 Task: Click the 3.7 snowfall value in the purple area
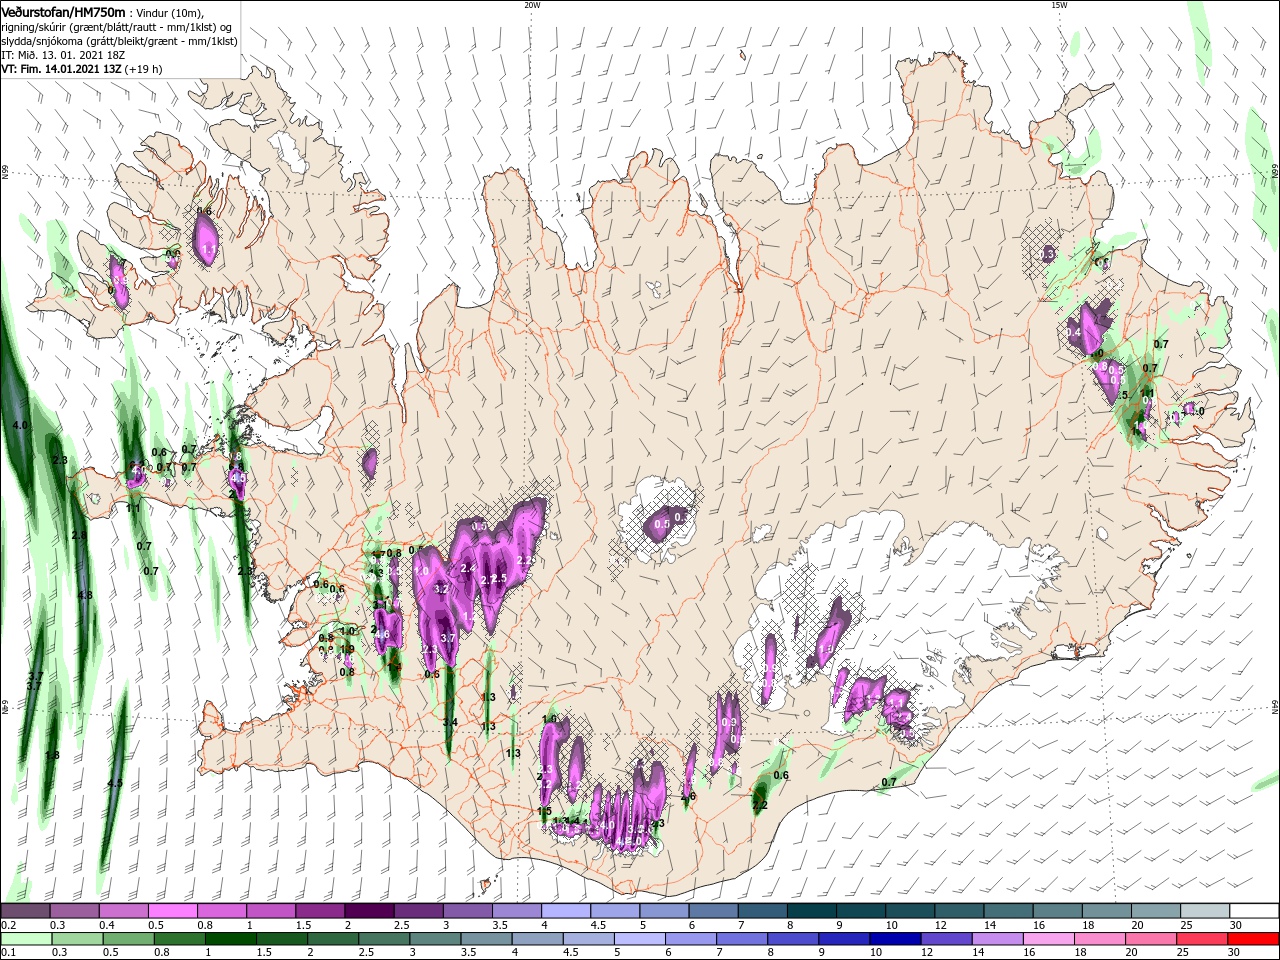448,638
